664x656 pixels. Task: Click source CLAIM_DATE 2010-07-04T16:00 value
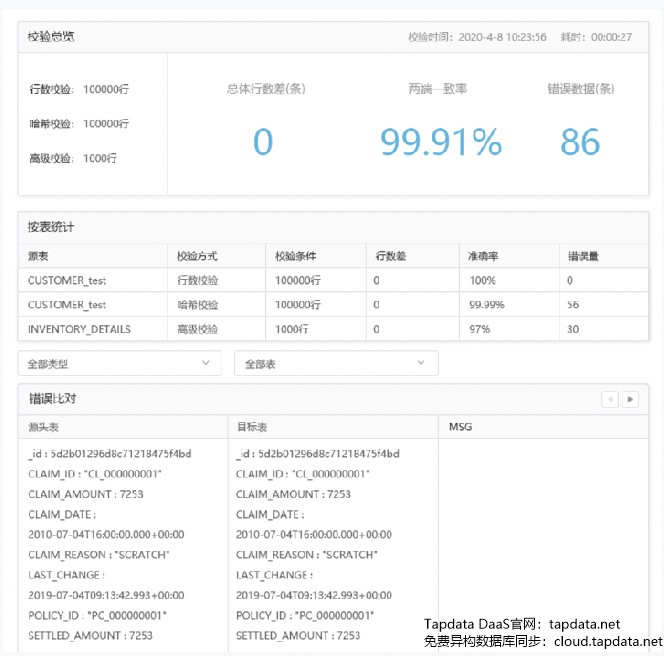[x=106, y=535]
